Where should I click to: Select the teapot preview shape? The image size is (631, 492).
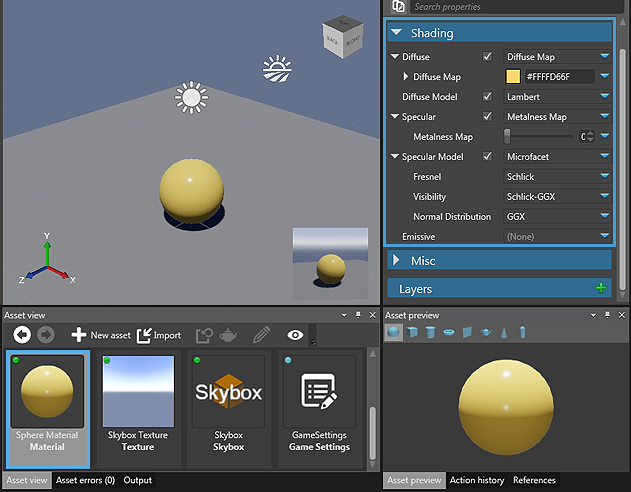(485, 332)
